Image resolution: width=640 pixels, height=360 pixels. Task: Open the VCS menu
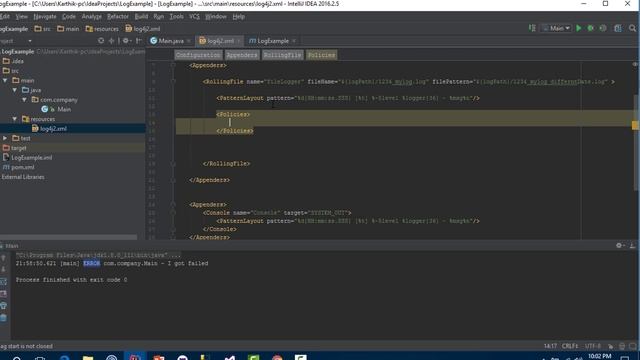[x=194, y=16]
